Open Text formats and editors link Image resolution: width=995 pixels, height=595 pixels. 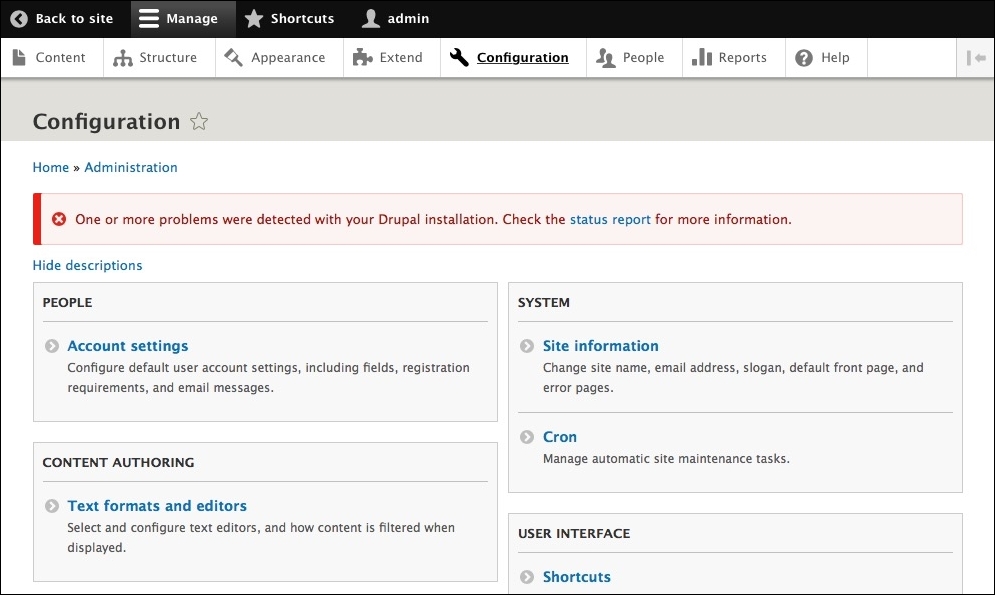tap(157, 506)
